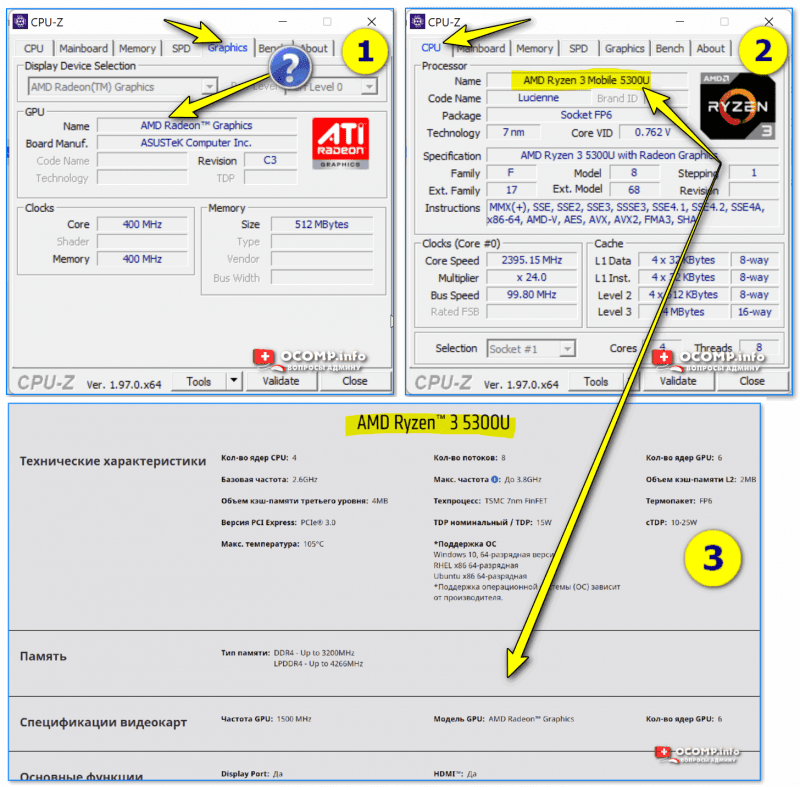Switch to SPD tab in right CPU-Z window
The image size is (800, 787).
click(x=578, y=48)
